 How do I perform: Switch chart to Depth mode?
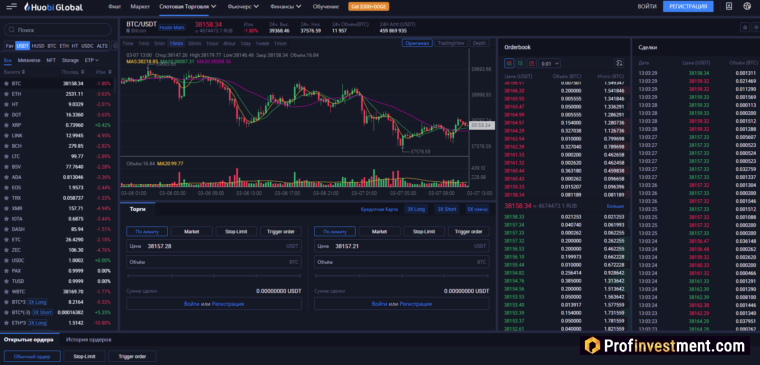tap(479, 43)
